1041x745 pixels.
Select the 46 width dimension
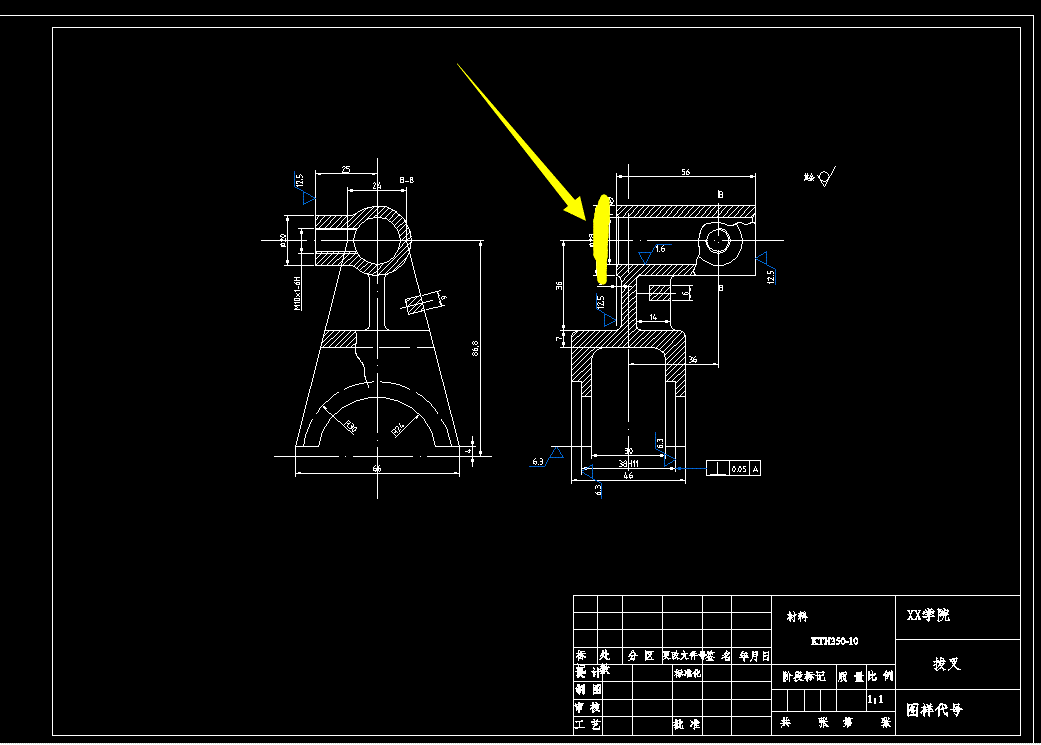[x=628, y=475]
